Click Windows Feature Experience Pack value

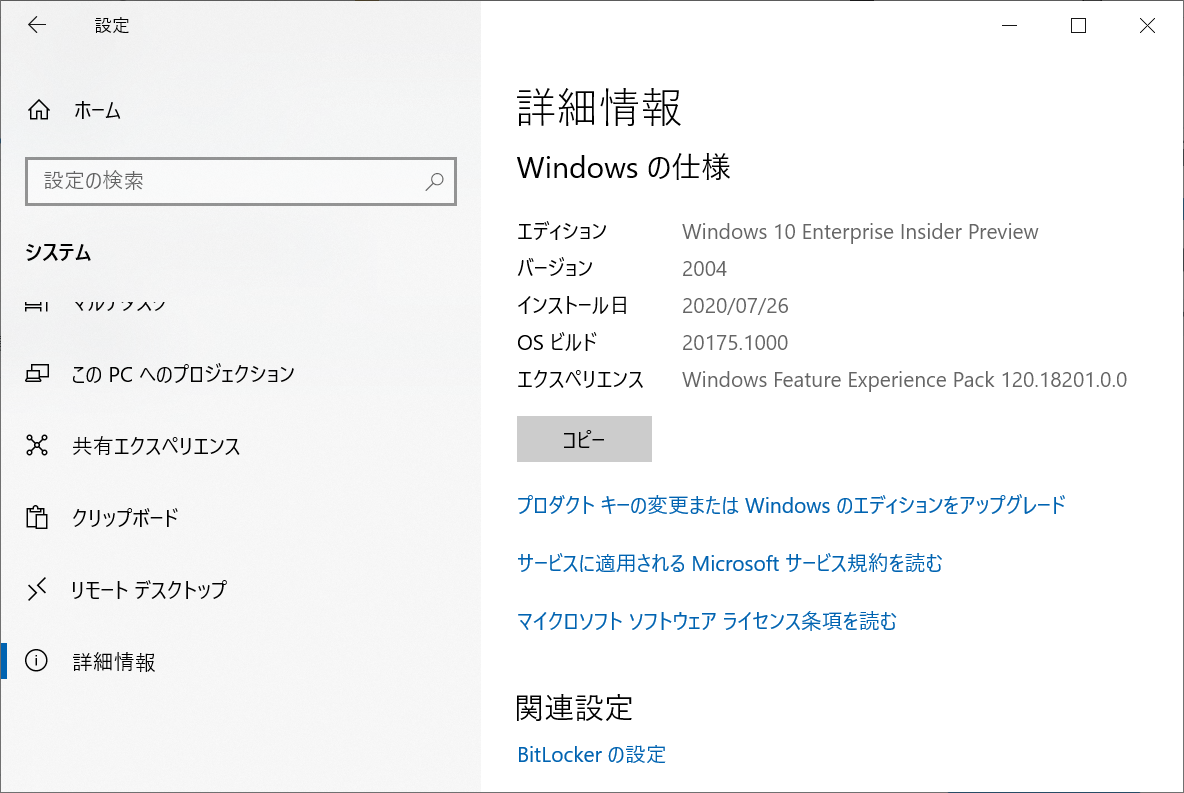pos(905,380)
